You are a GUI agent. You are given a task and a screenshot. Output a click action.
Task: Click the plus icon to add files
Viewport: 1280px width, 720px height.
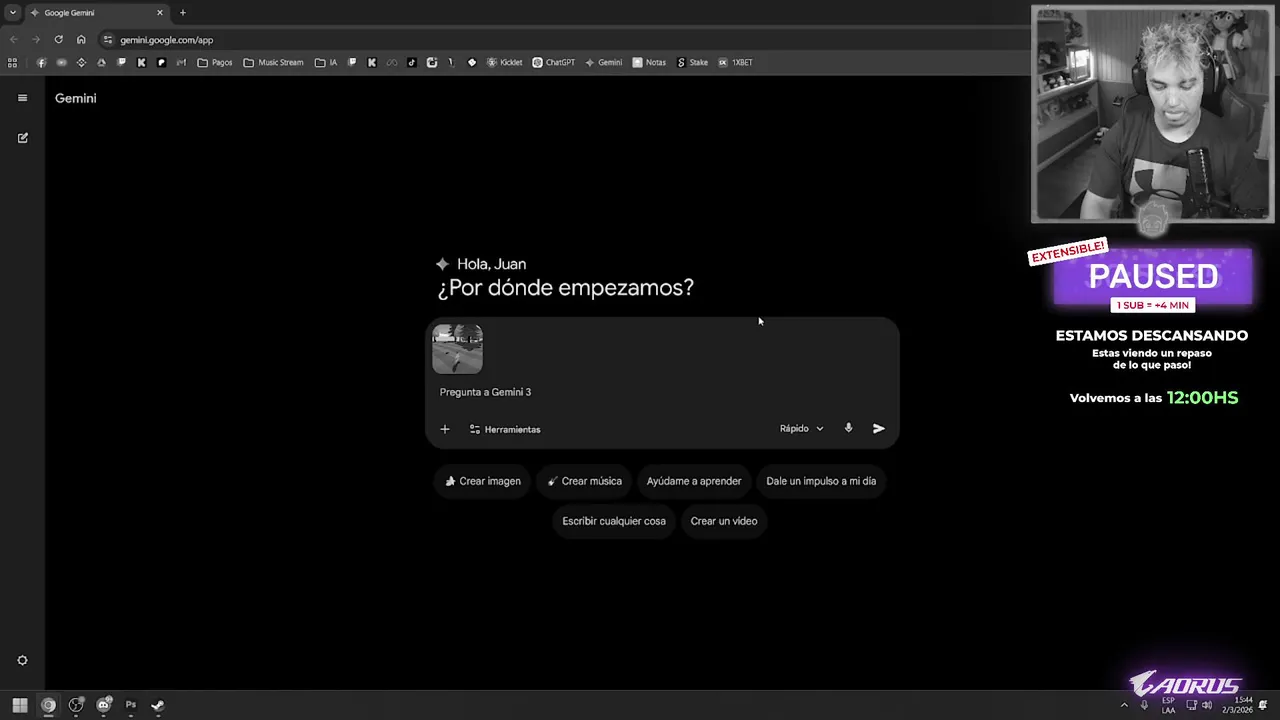coord(445,429)
